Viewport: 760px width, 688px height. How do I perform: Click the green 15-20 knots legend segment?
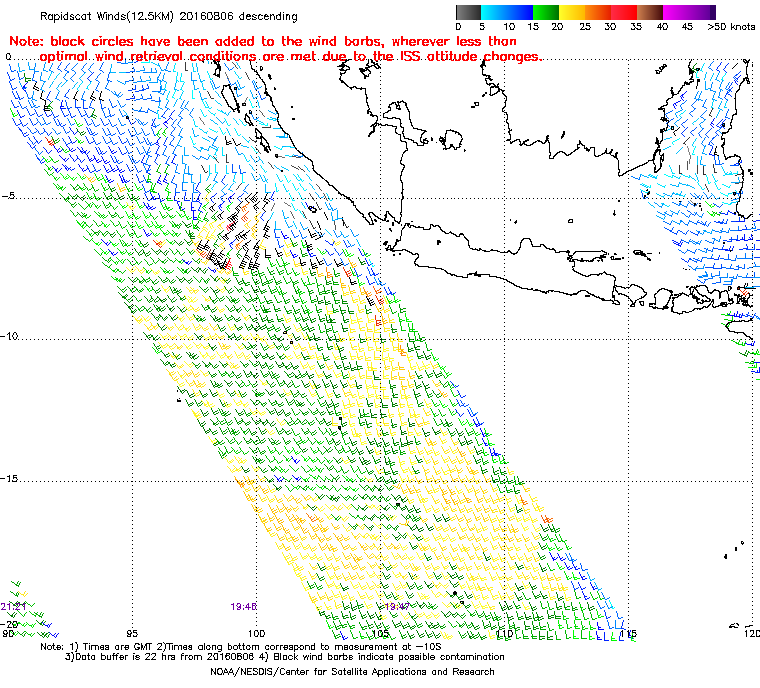(x=546, y=12)
